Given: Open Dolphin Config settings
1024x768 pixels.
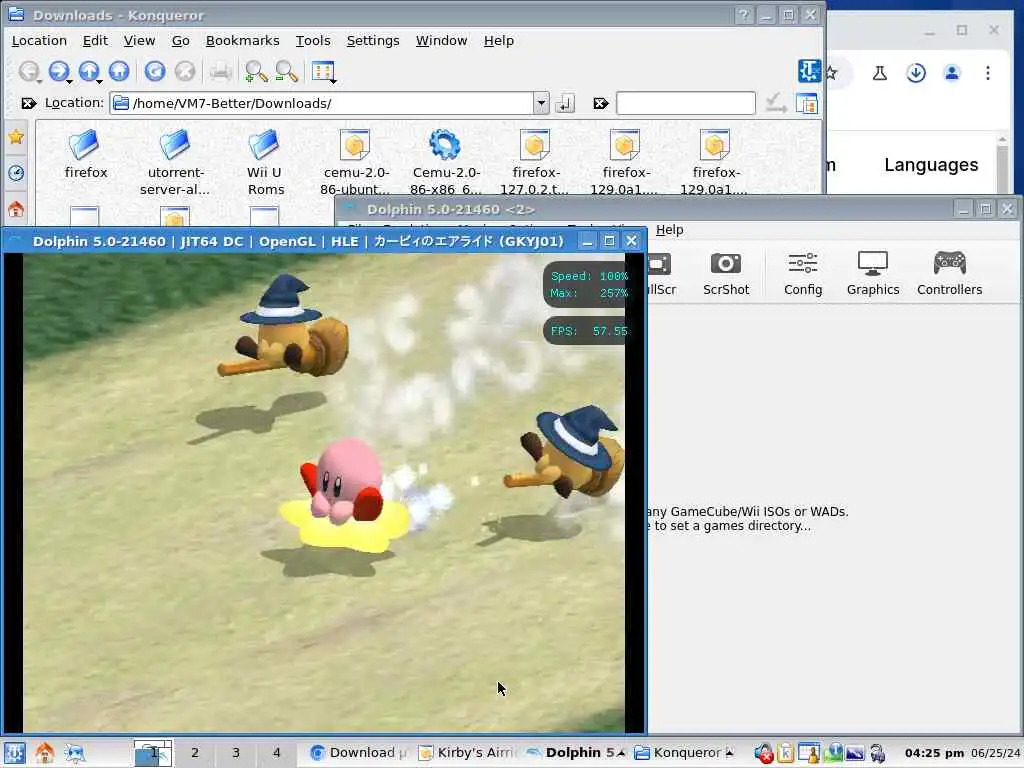Looking at the screenshot, I should point(803,274).
